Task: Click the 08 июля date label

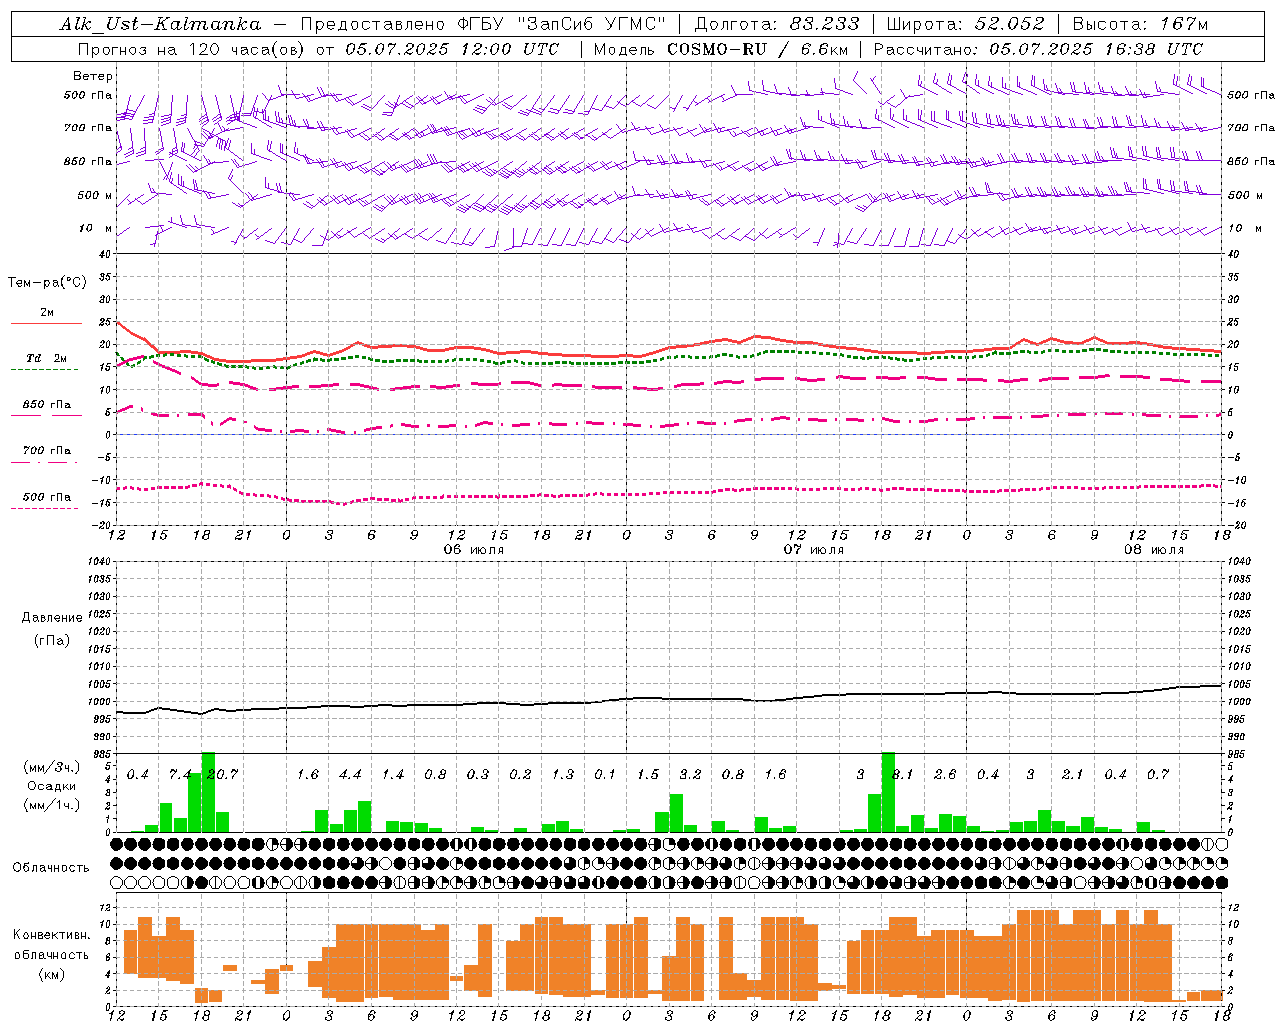Action: pyautogui.click(x=1154, y=550)
